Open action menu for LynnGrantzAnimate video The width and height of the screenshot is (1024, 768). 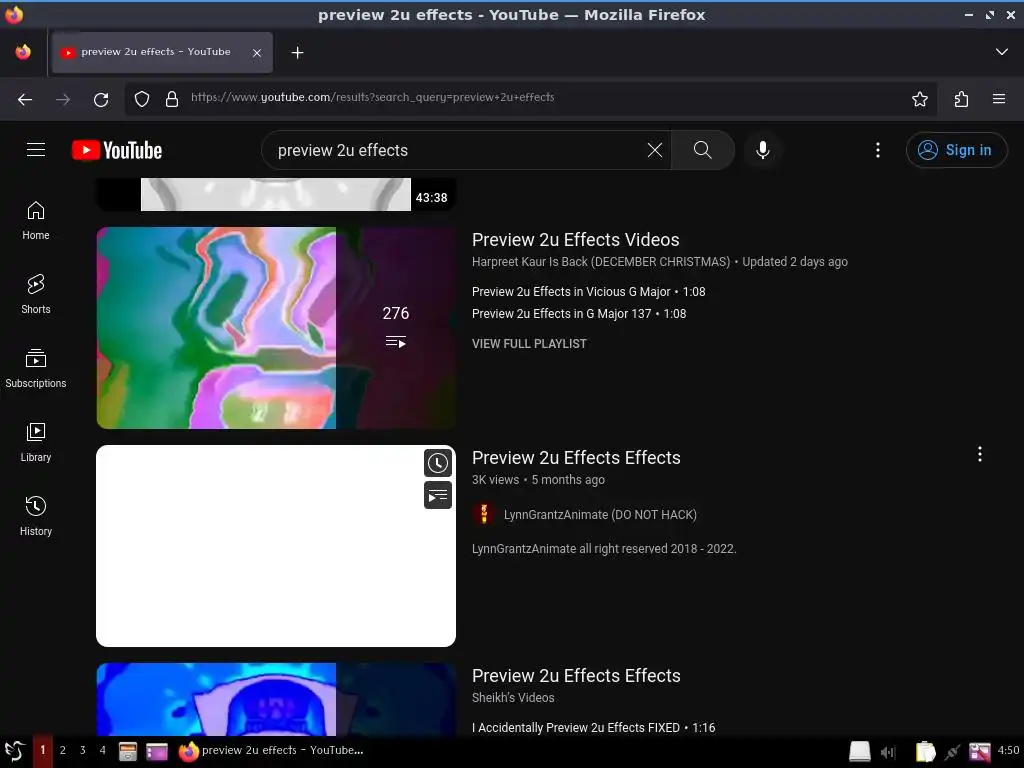(x=980, y=455)
